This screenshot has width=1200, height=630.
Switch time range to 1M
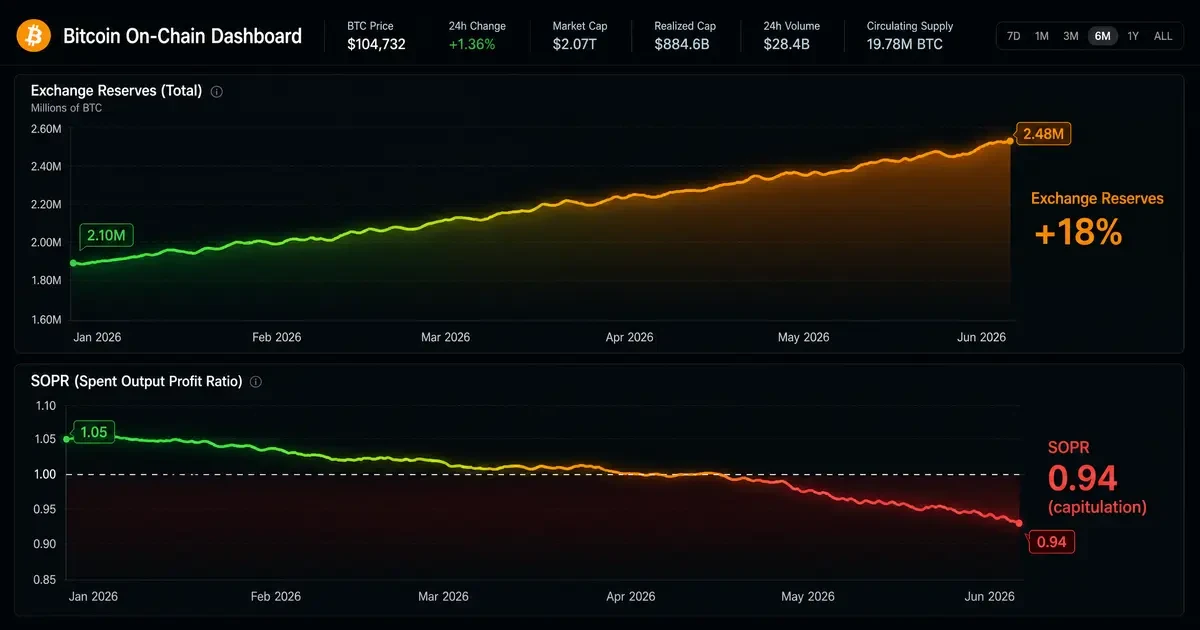tap(1042, 36)
